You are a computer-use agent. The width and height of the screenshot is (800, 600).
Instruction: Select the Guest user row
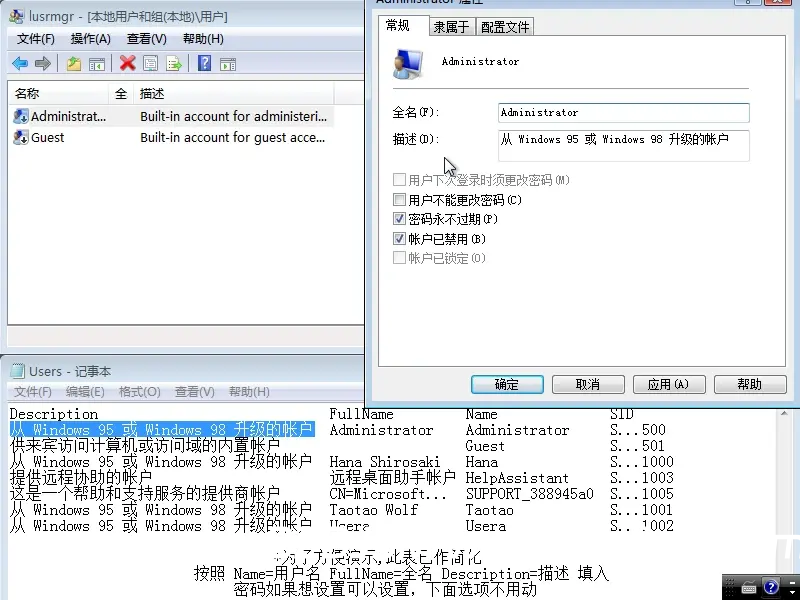(172, 137)
